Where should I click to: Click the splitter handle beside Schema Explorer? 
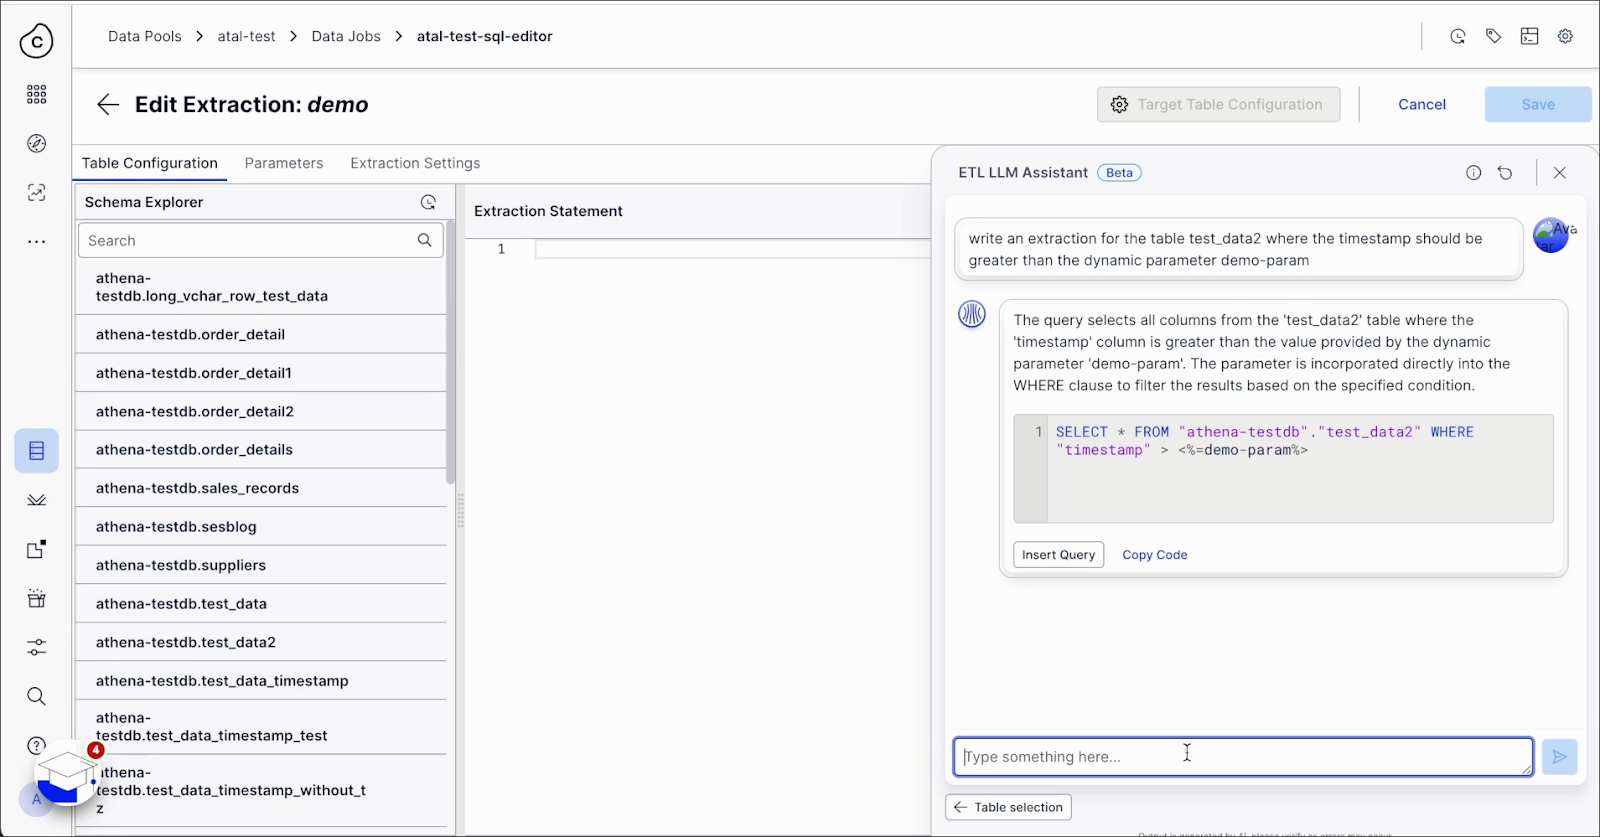pyautogui.click(x=460, y=510)
